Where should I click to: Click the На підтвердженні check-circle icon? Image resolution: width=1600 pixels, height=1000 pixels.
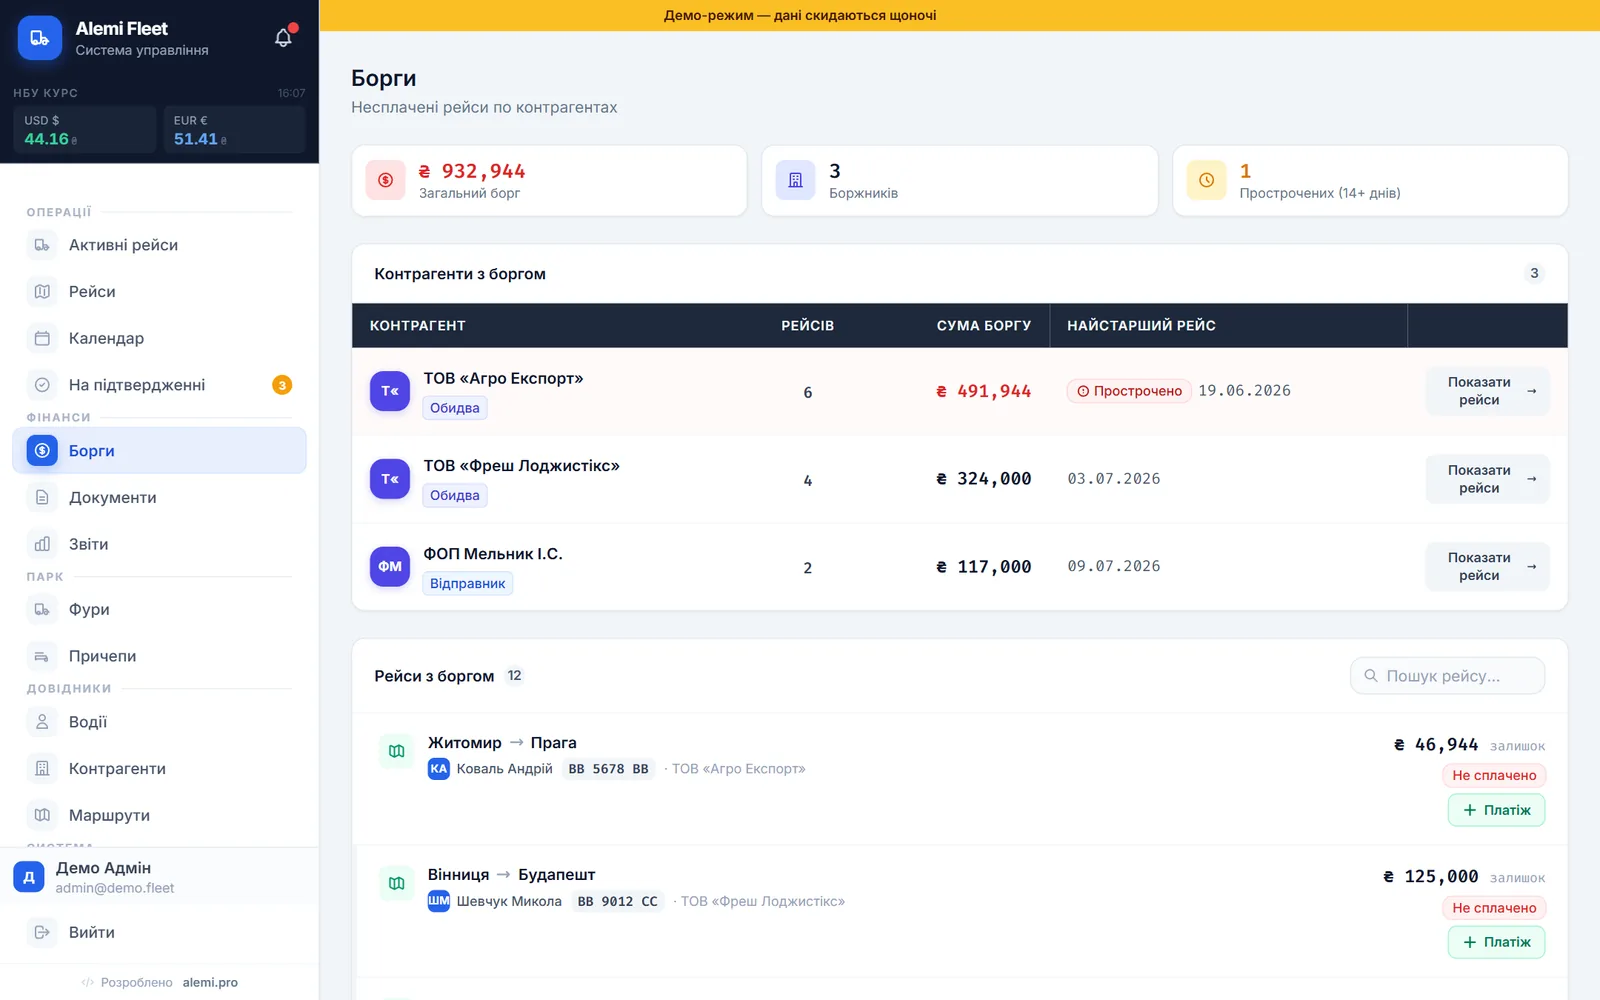click(x=42, y=385)
